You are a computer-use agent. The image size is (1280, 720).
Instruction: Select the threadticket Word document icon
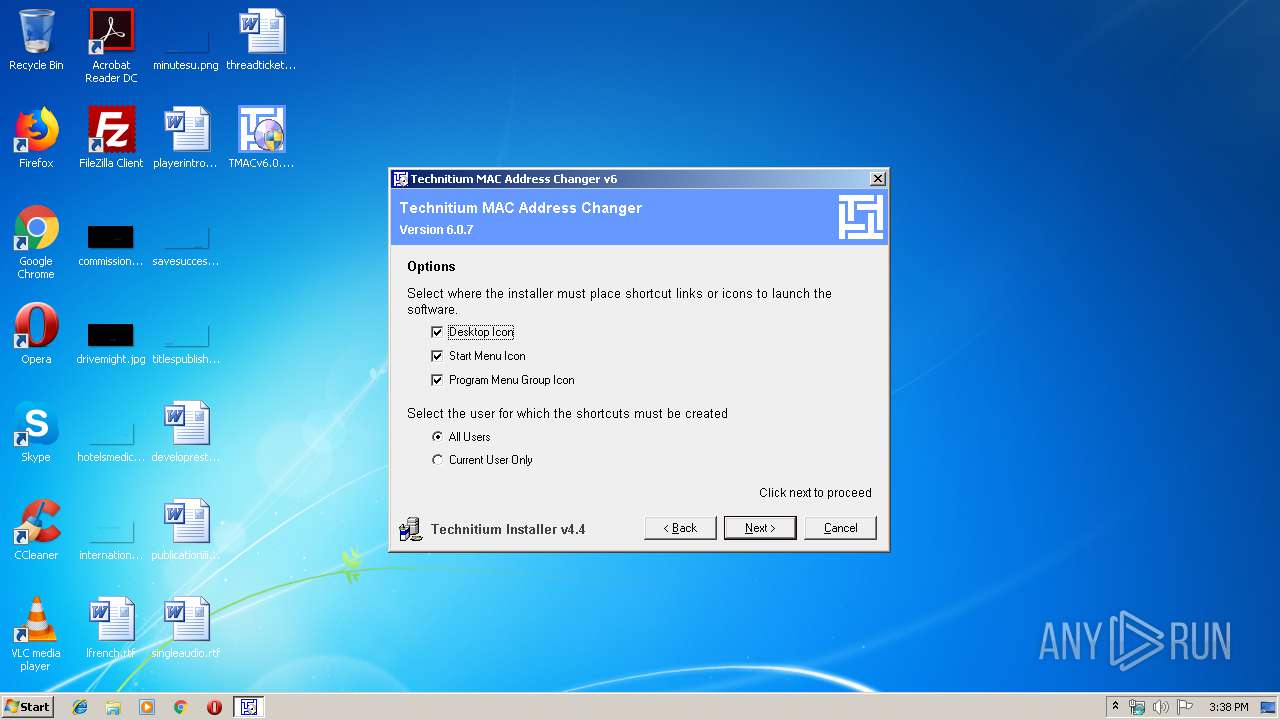[x=261, y=40]
